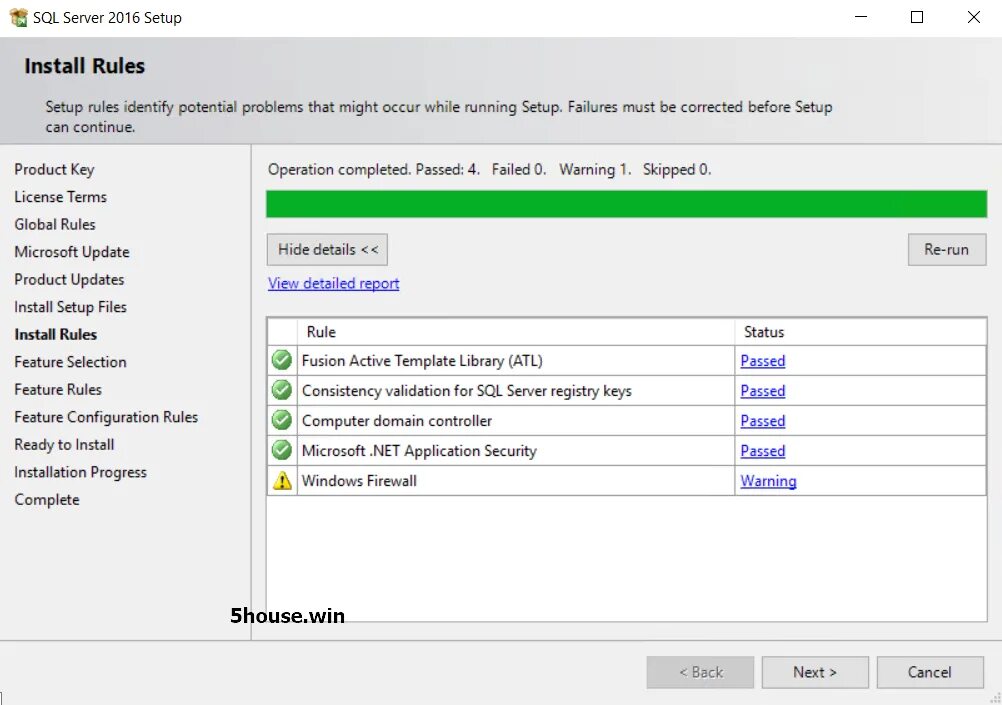Select the Product Key step

54,169
